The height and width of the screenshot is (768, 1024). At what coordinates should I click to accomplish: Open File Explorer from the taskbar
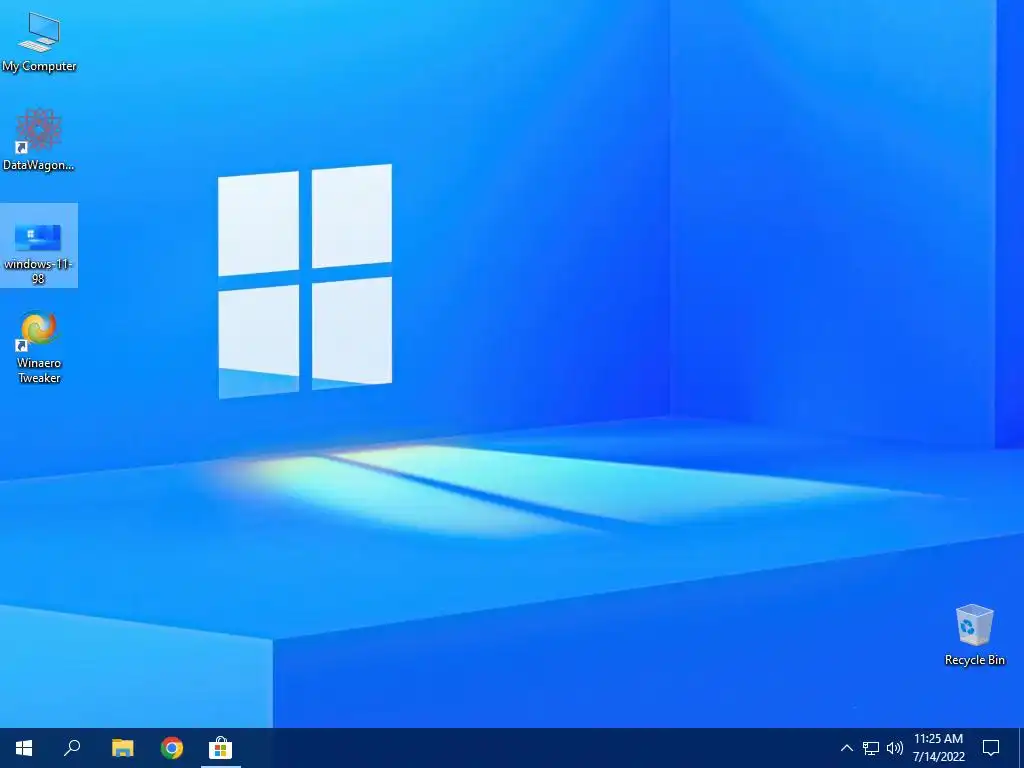(x=122, y=748)
